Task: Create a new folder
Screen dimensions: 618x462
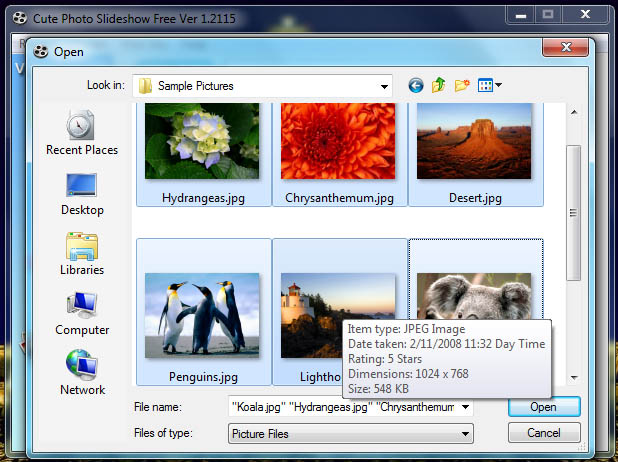Action: (462, 85)
